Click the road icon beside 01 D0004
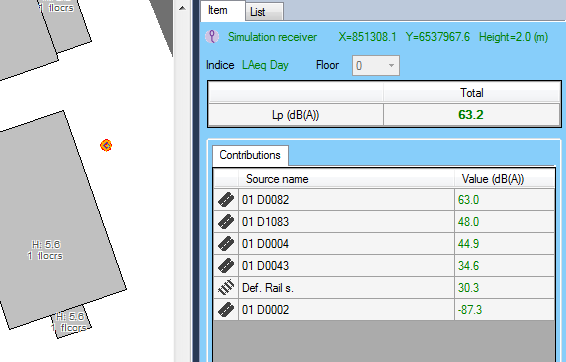Viewport: 566px width, 362px height. (x=226, y=244)
